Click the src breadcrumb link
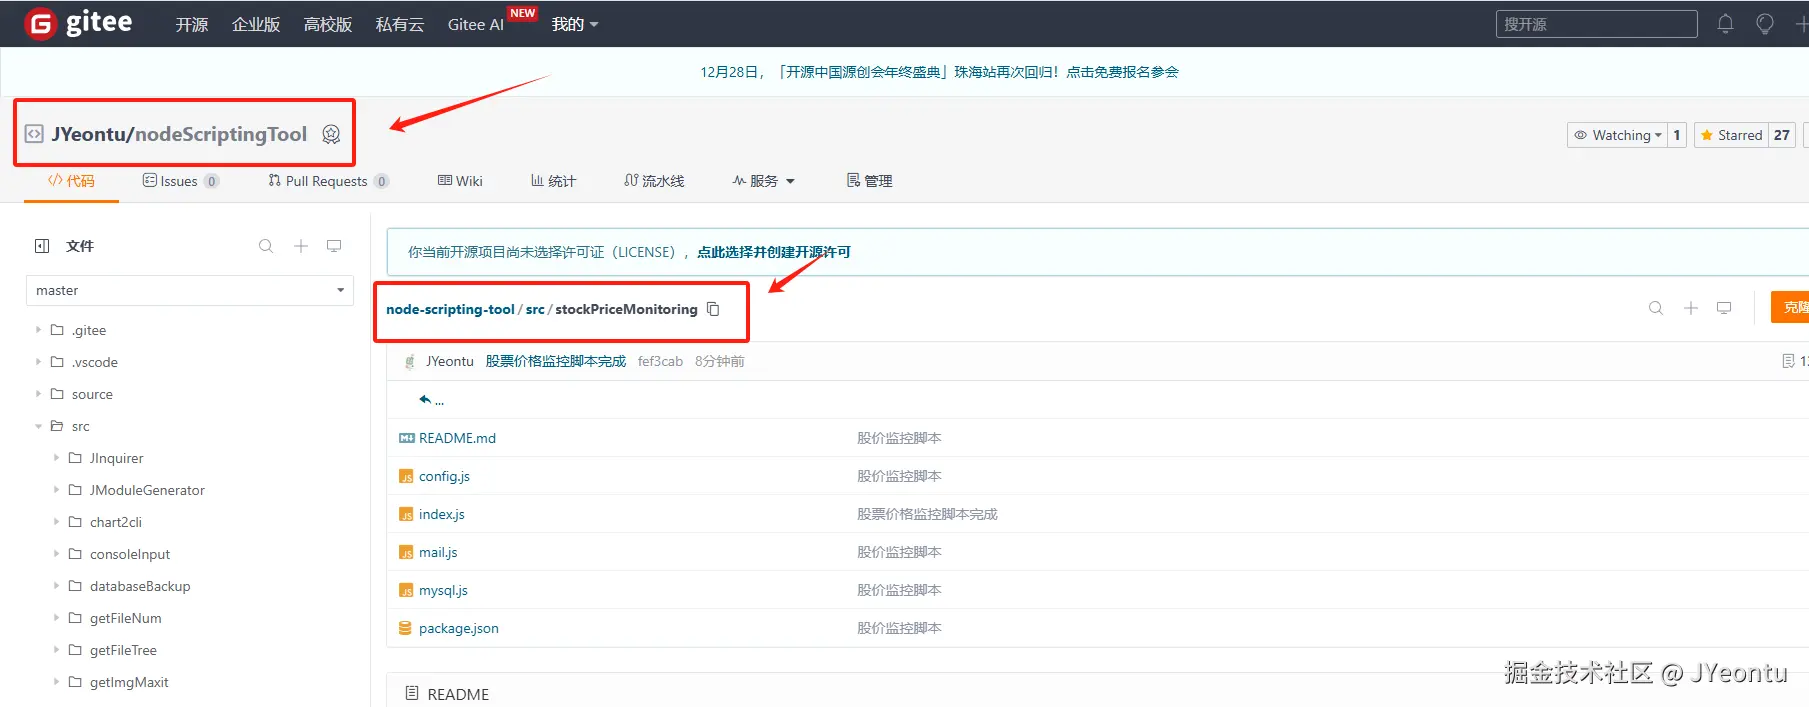Viewport: 1809px width, 707px height. coord(535,309)
